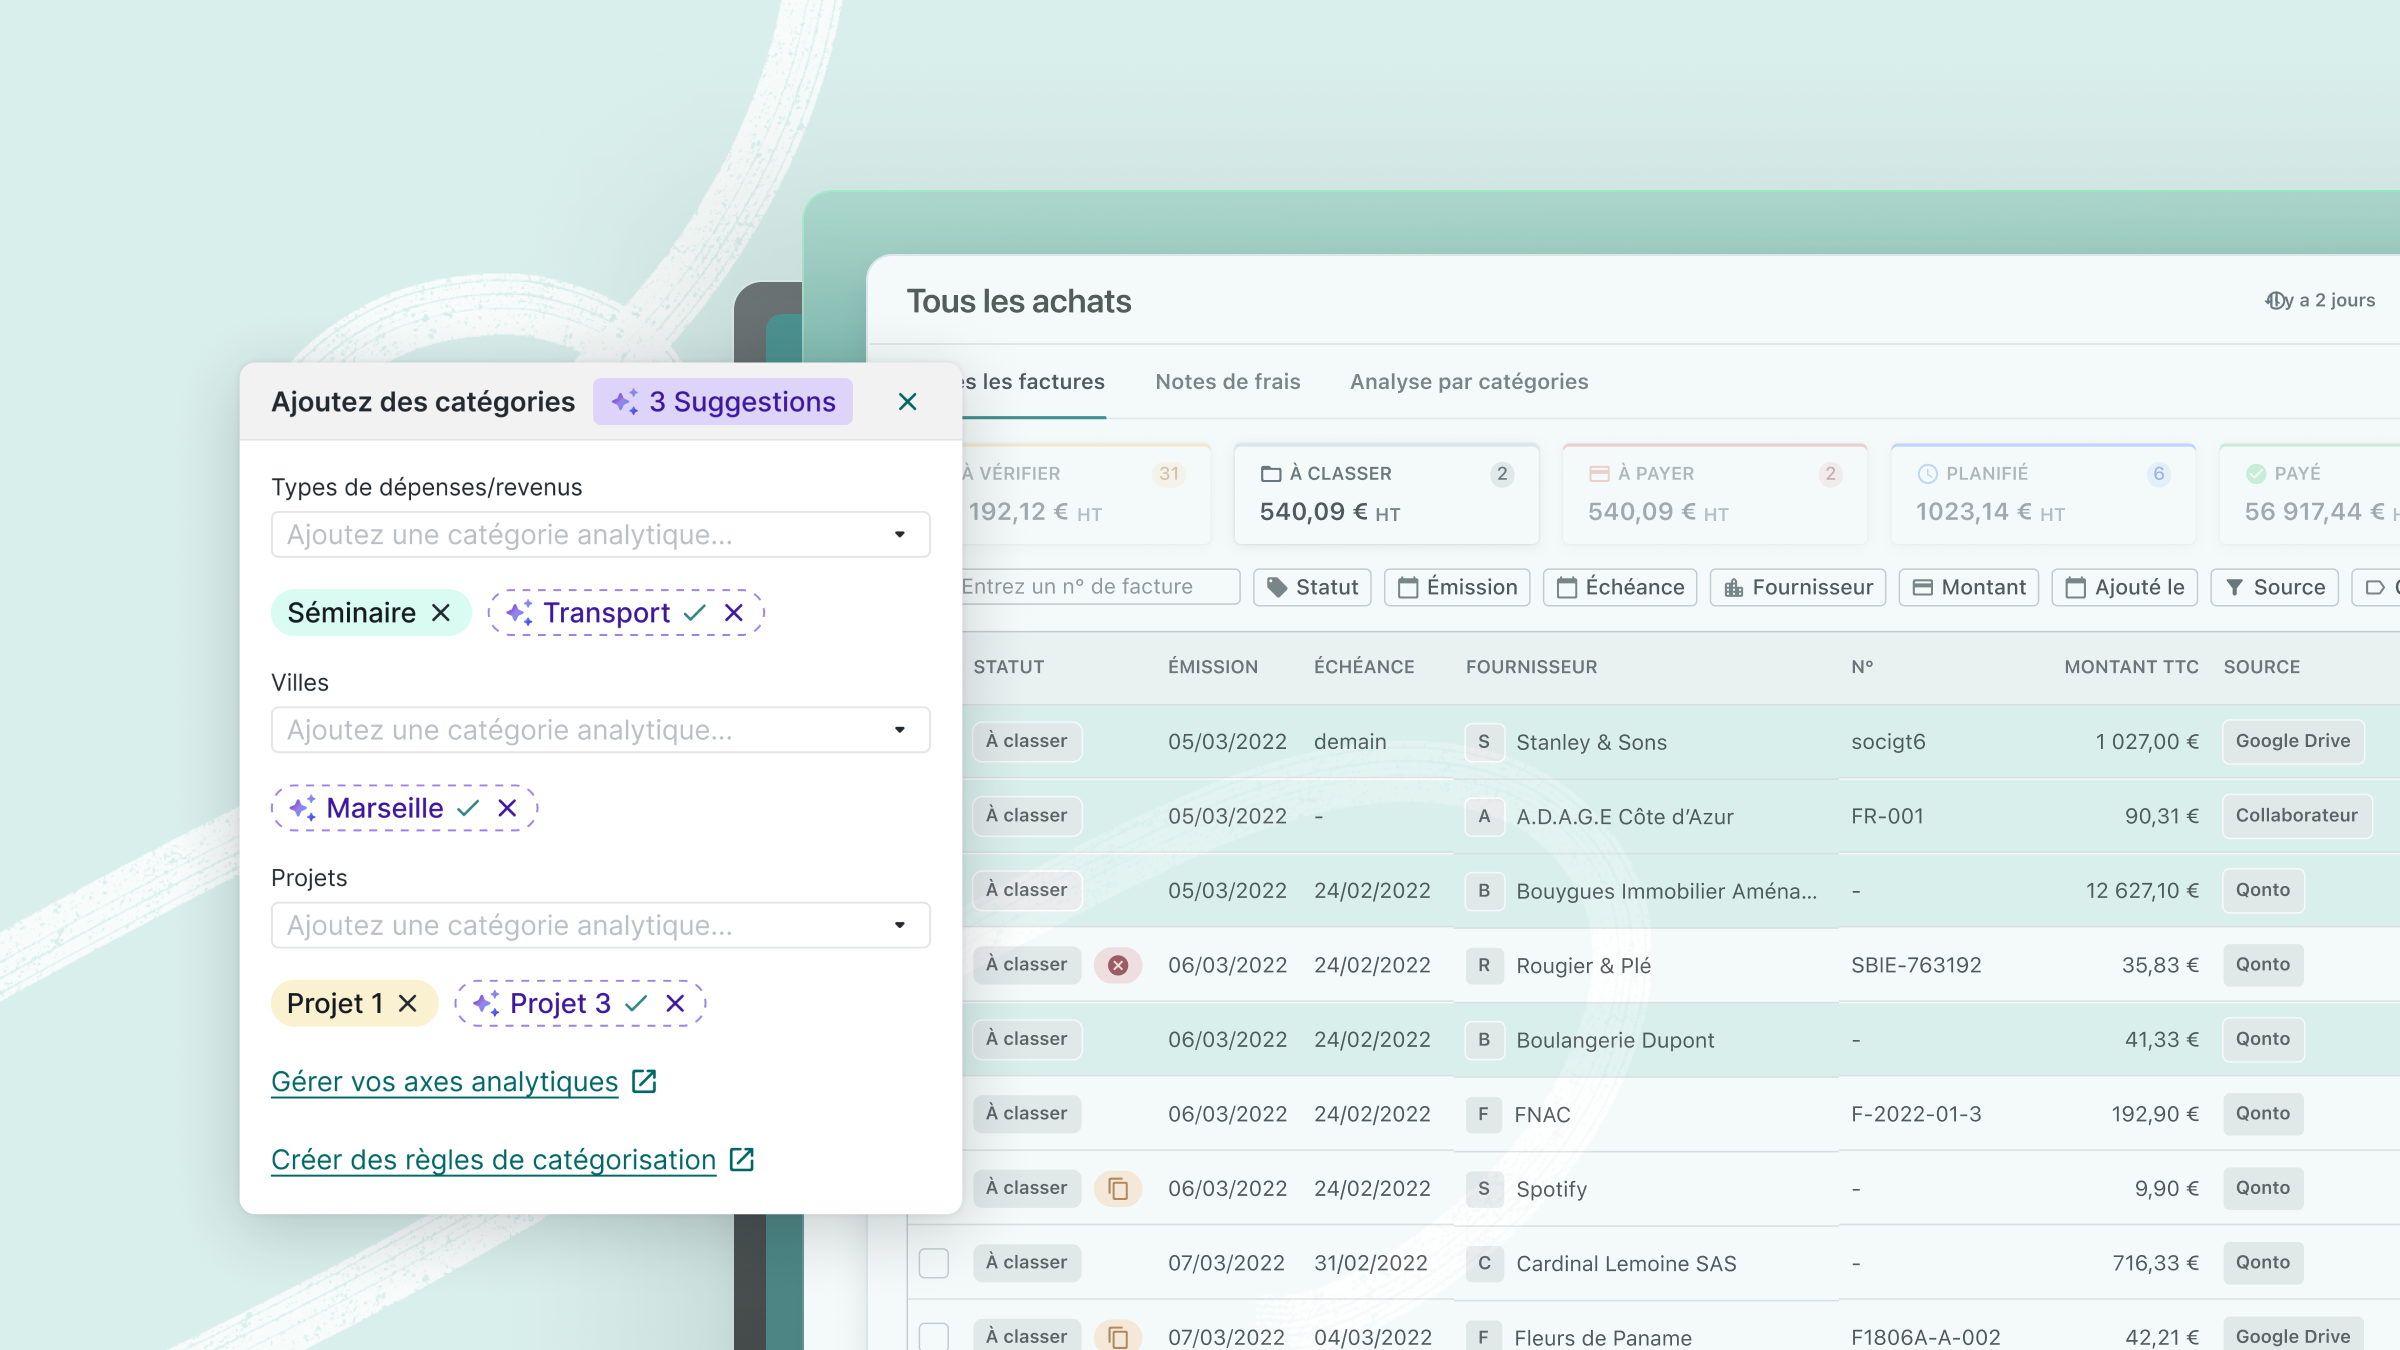
Task: Sort by Fournisseur column header
Action: tap(1531, 667)
